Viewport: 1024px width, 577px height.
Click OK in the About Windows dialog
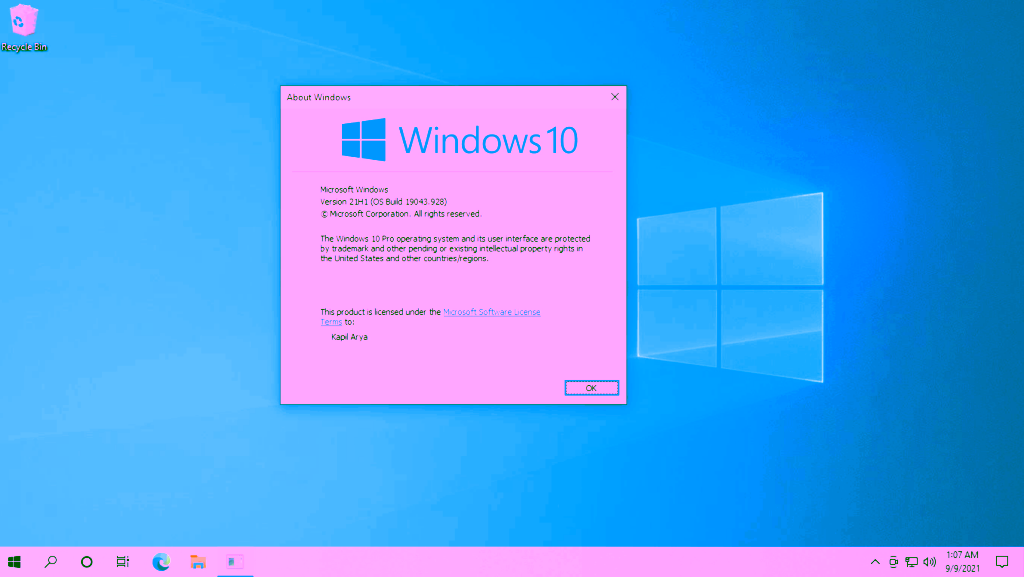[x=591, y=388]
